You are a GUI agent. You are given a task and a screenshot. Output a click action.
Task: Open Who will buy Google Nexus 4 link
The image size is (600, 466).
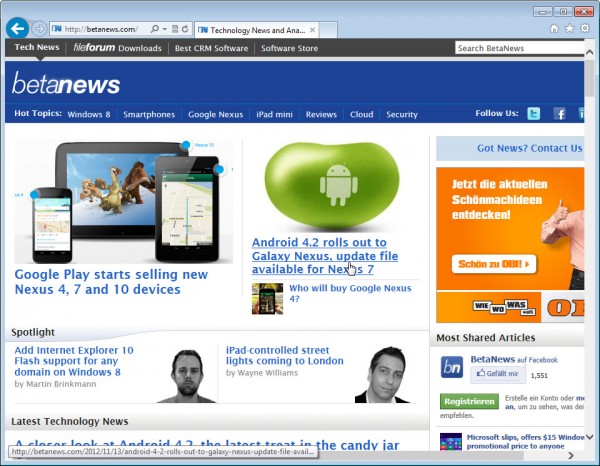click(x=350, y=293)
